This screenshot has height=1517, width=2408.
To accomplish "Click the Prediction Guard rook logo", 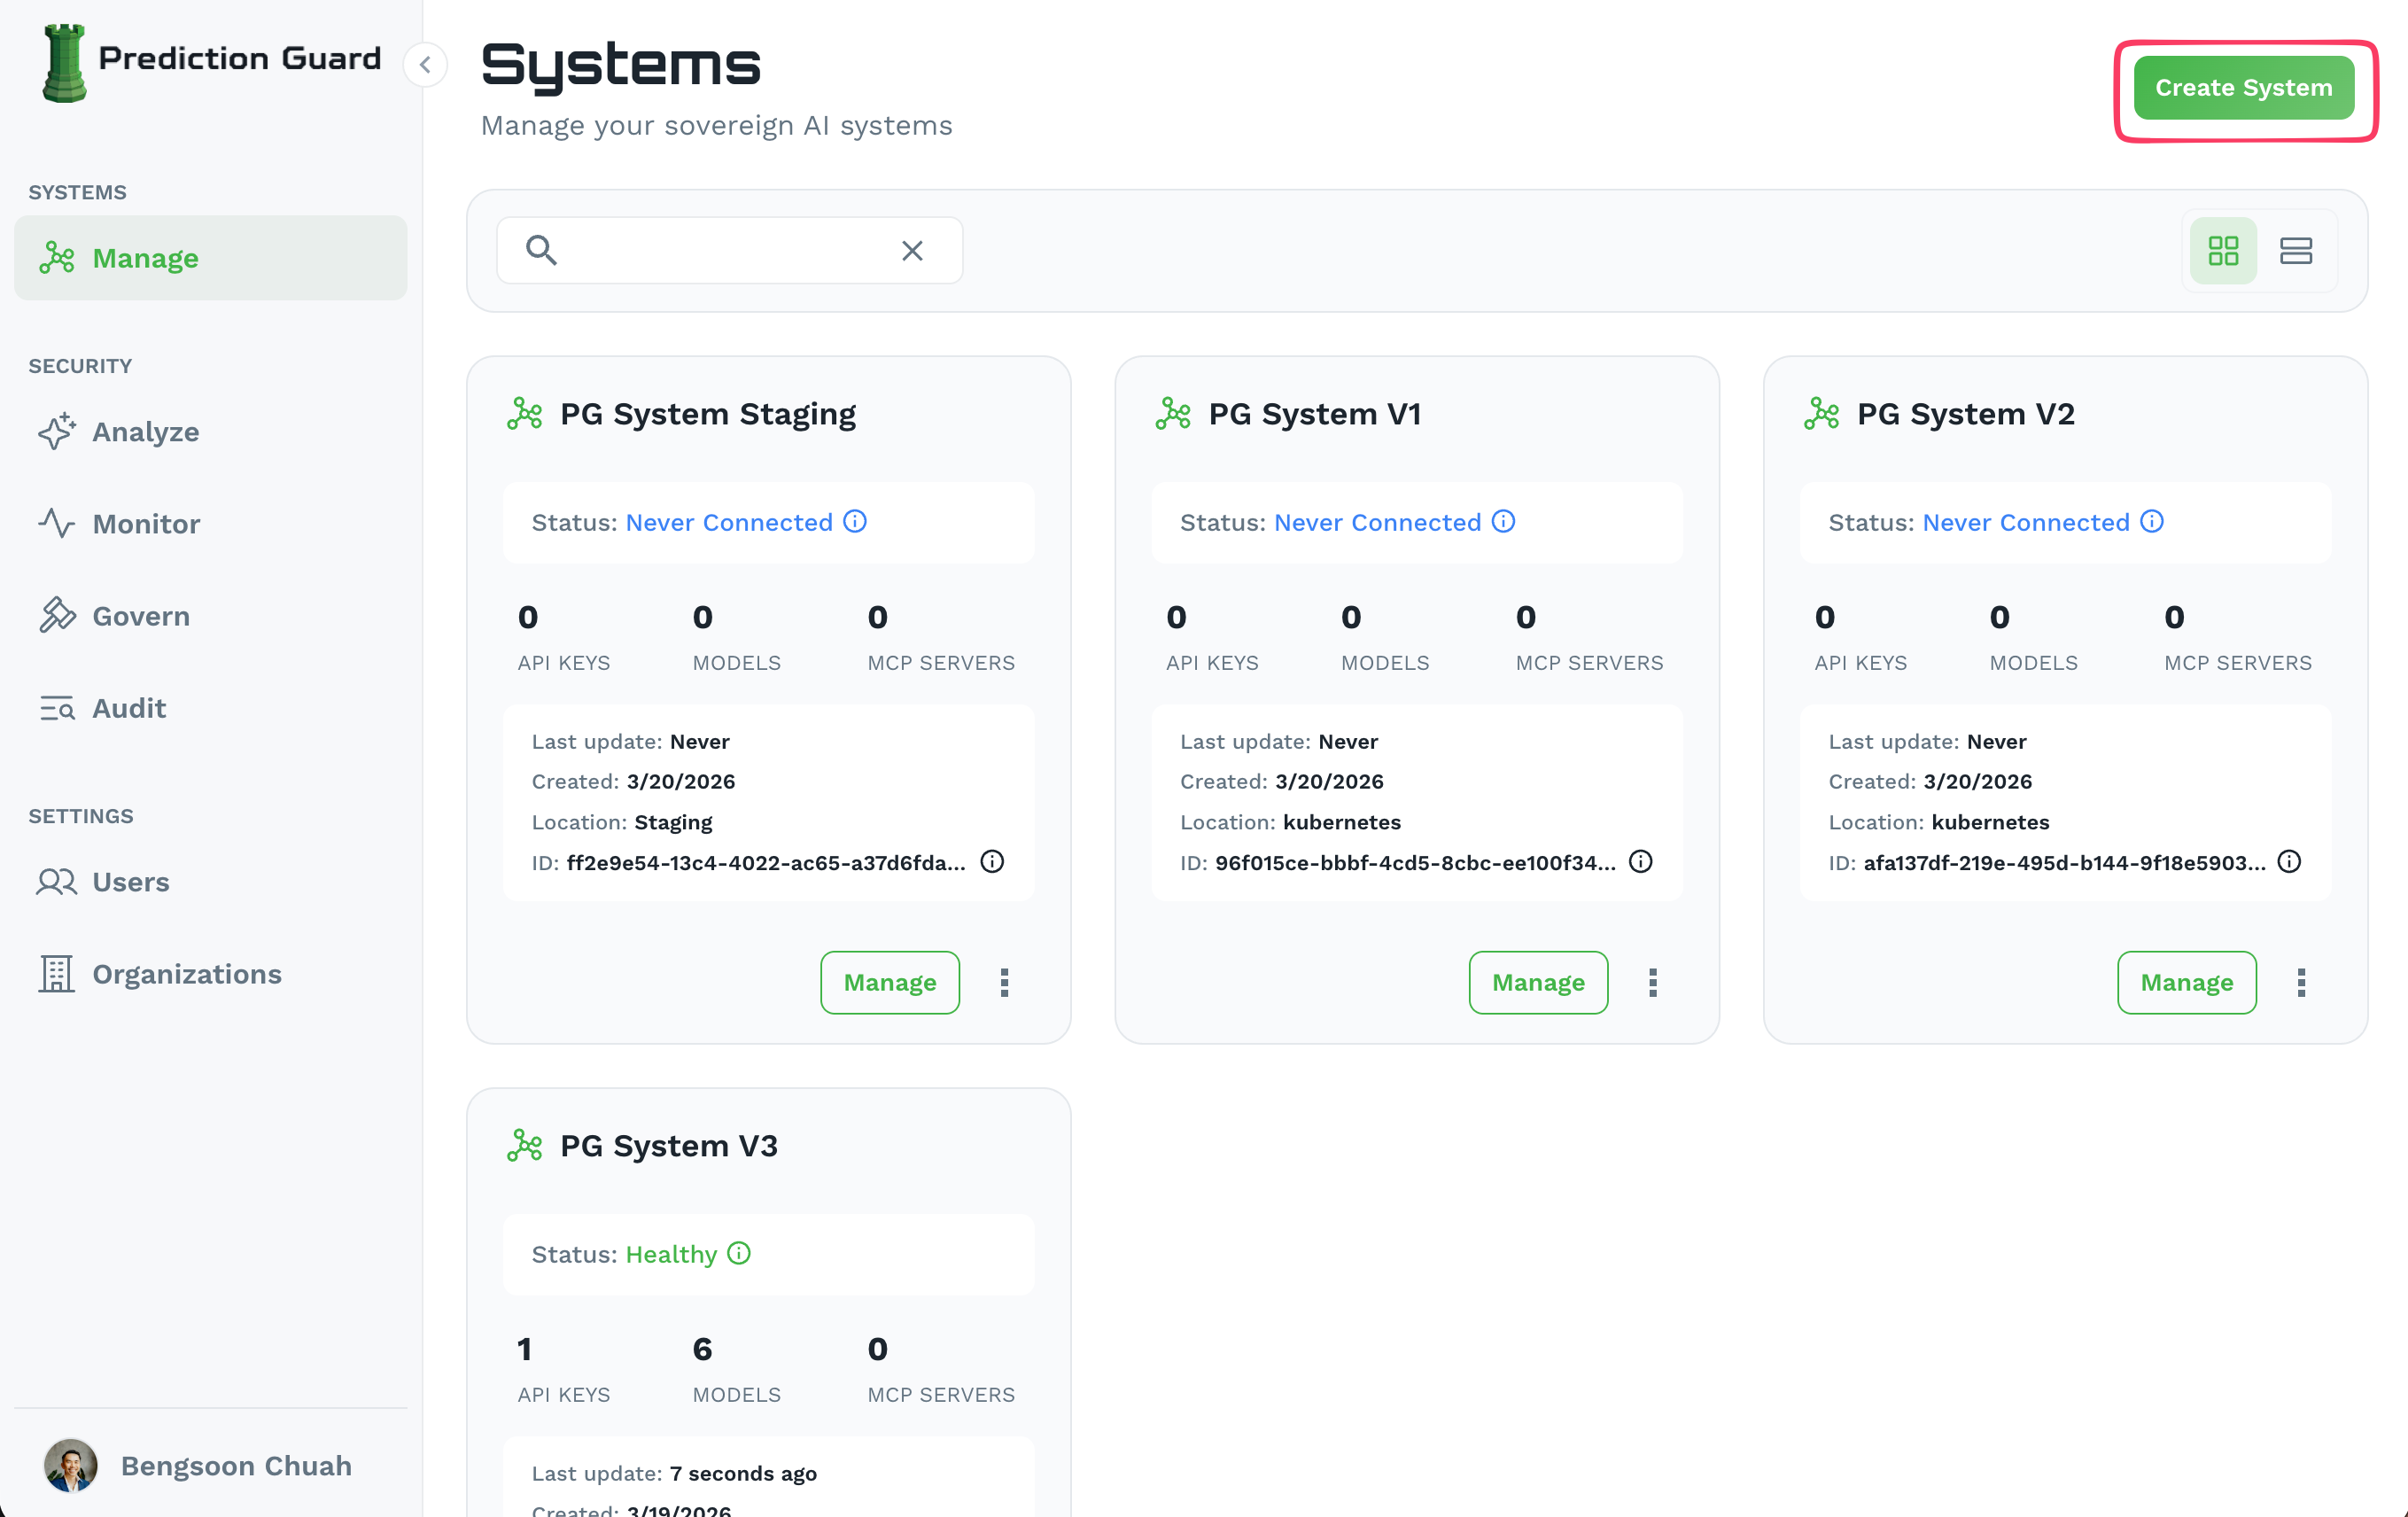I will coord(65,62).
